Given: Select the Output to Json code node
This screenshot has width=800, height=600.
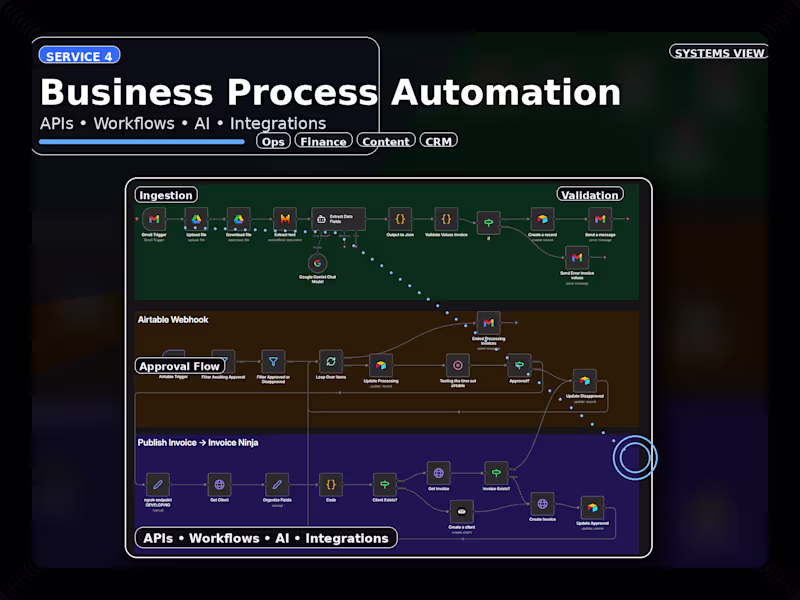Looking at the screenshot, I should point(400,217).
